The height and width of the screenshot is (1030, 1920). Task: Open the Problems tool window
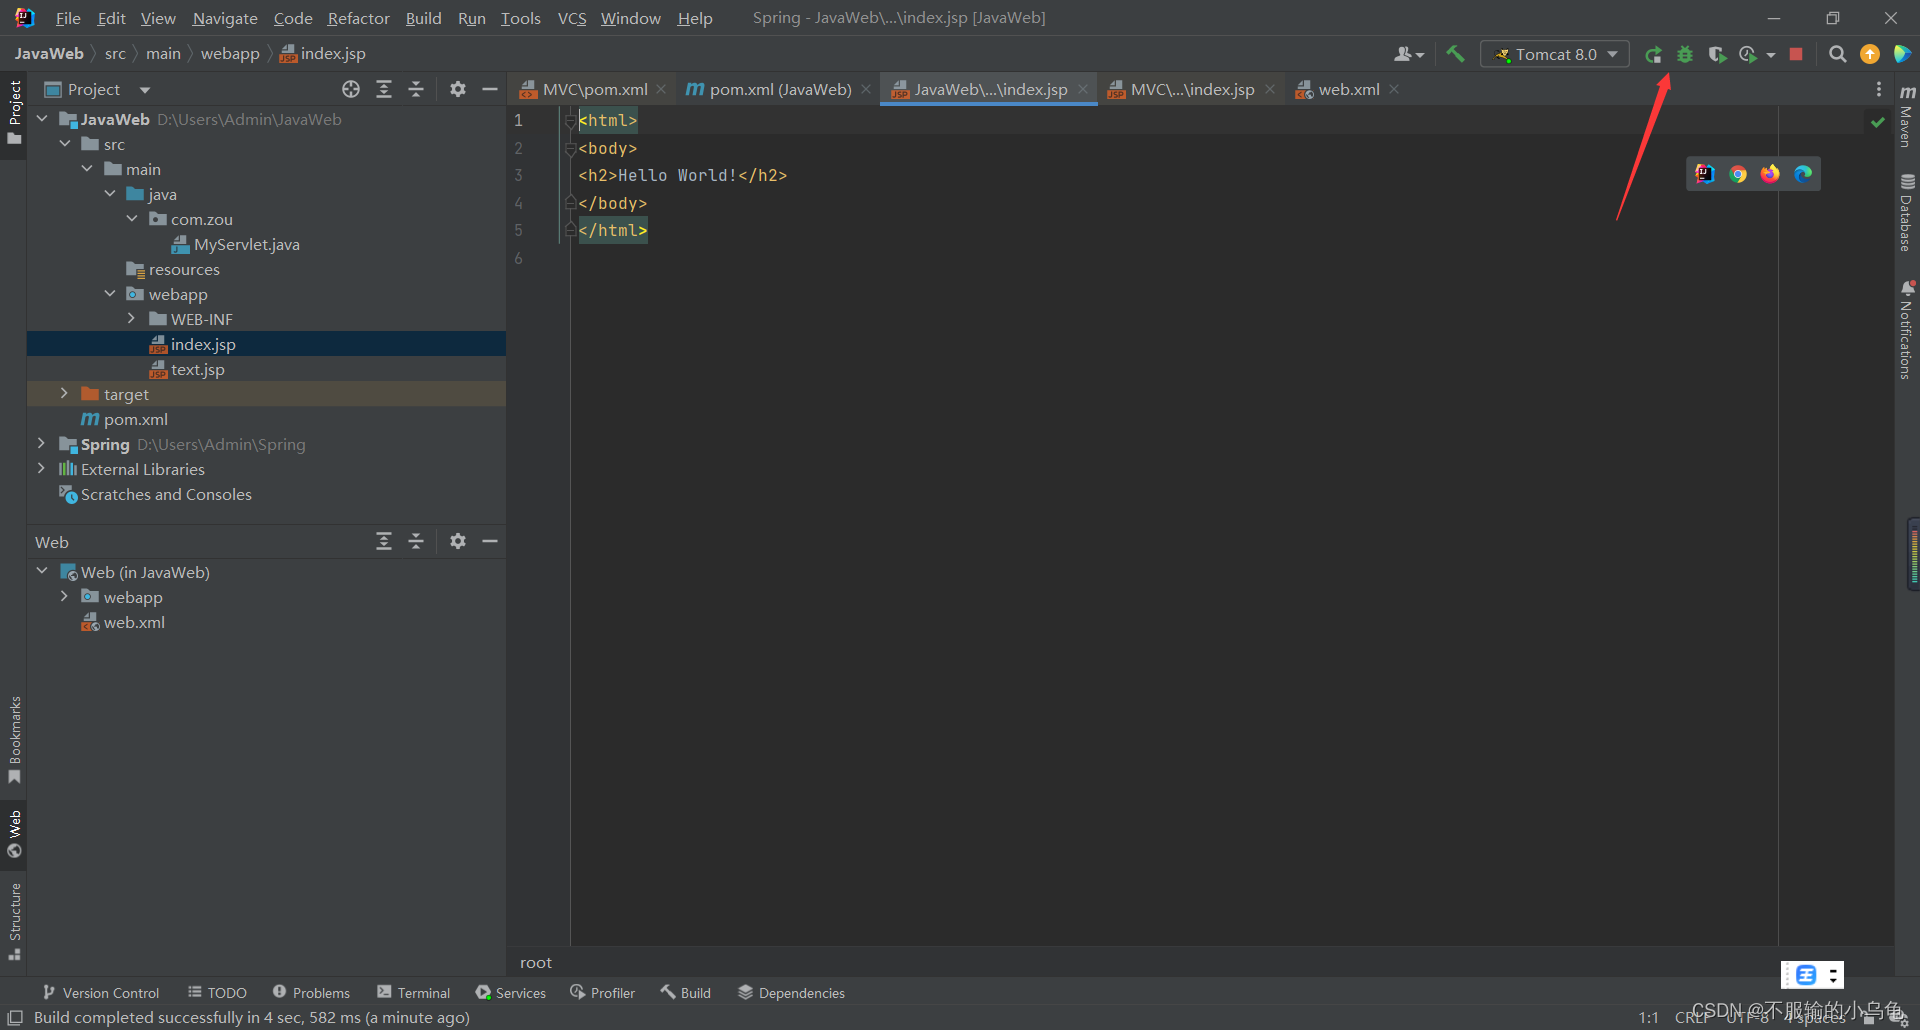coord(311,993)
